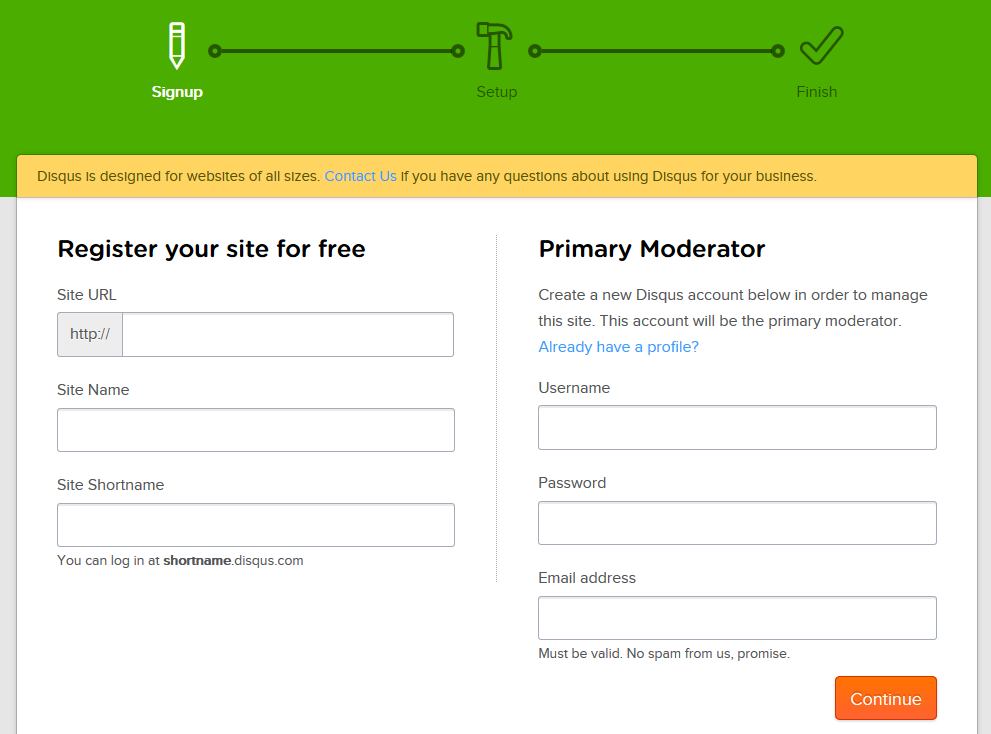Click the 'Register your site for free' heading
The height and width of the screenshot is (734, 991).
tap(211, 249)
